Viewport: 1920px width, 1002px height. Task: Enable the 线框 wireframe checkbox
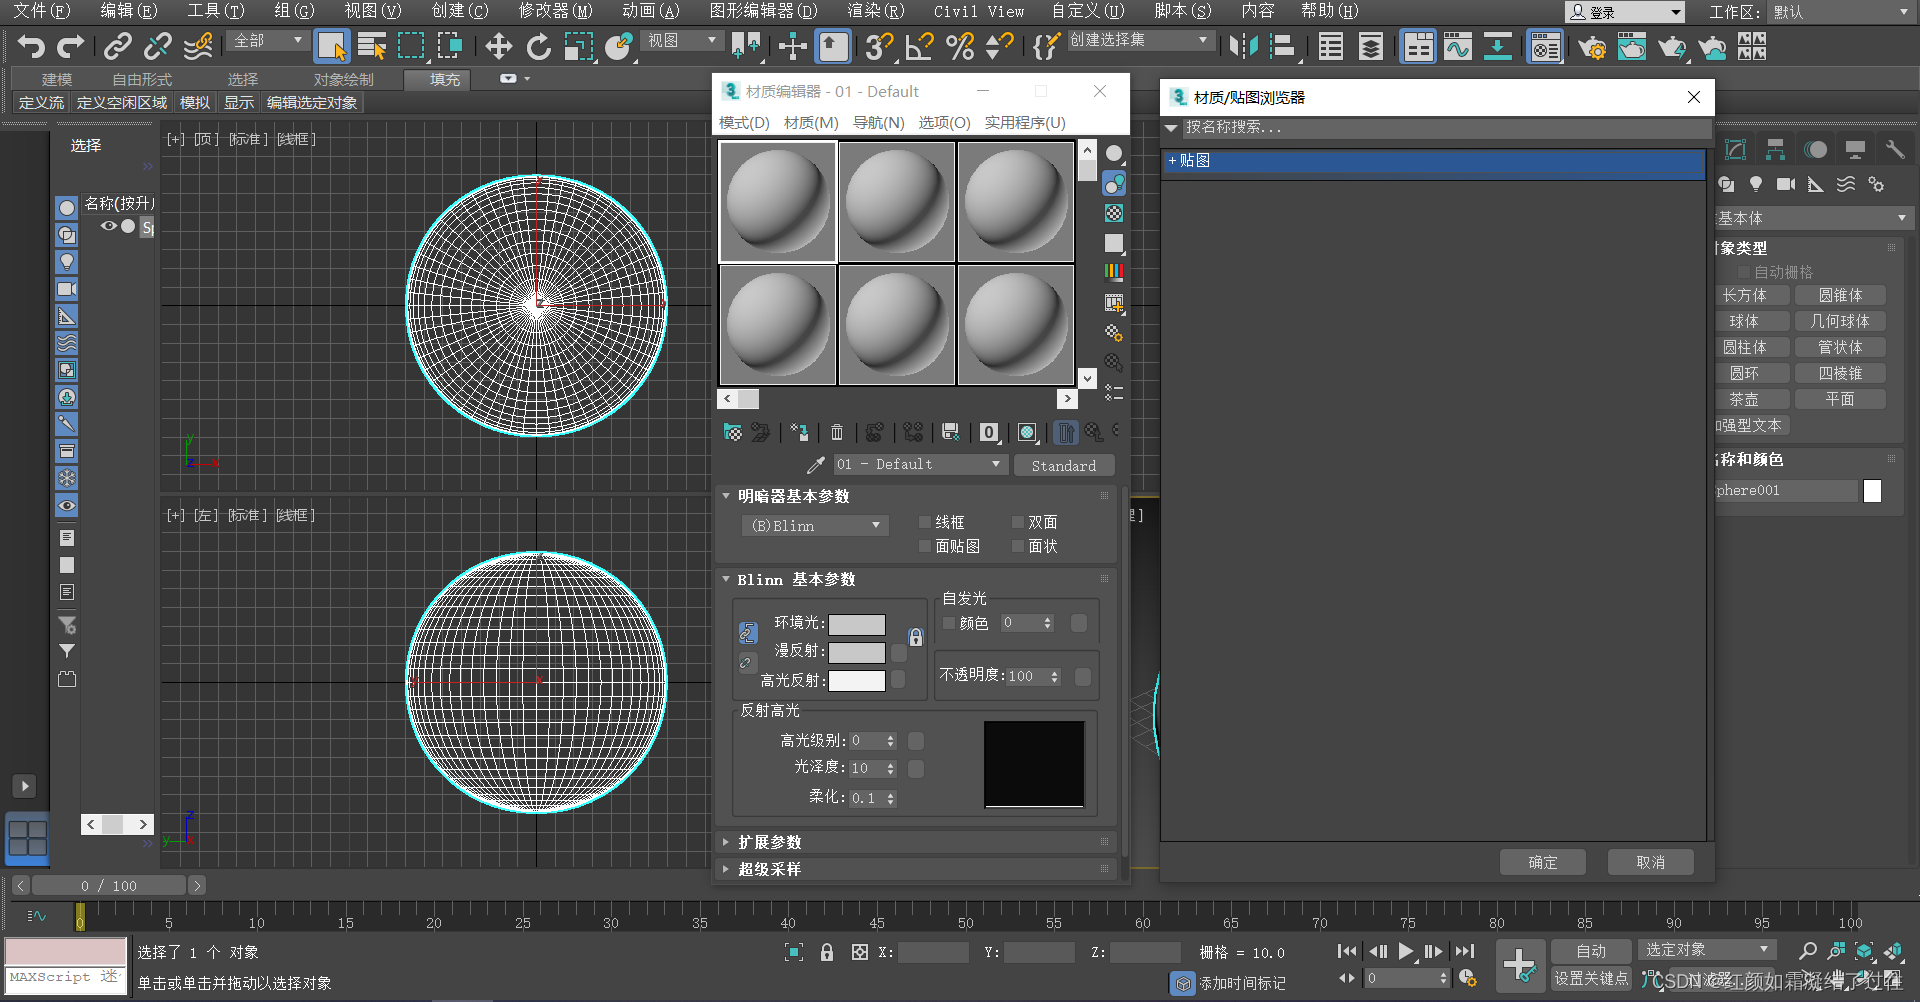pyautogui.click(x=925, y=522)
